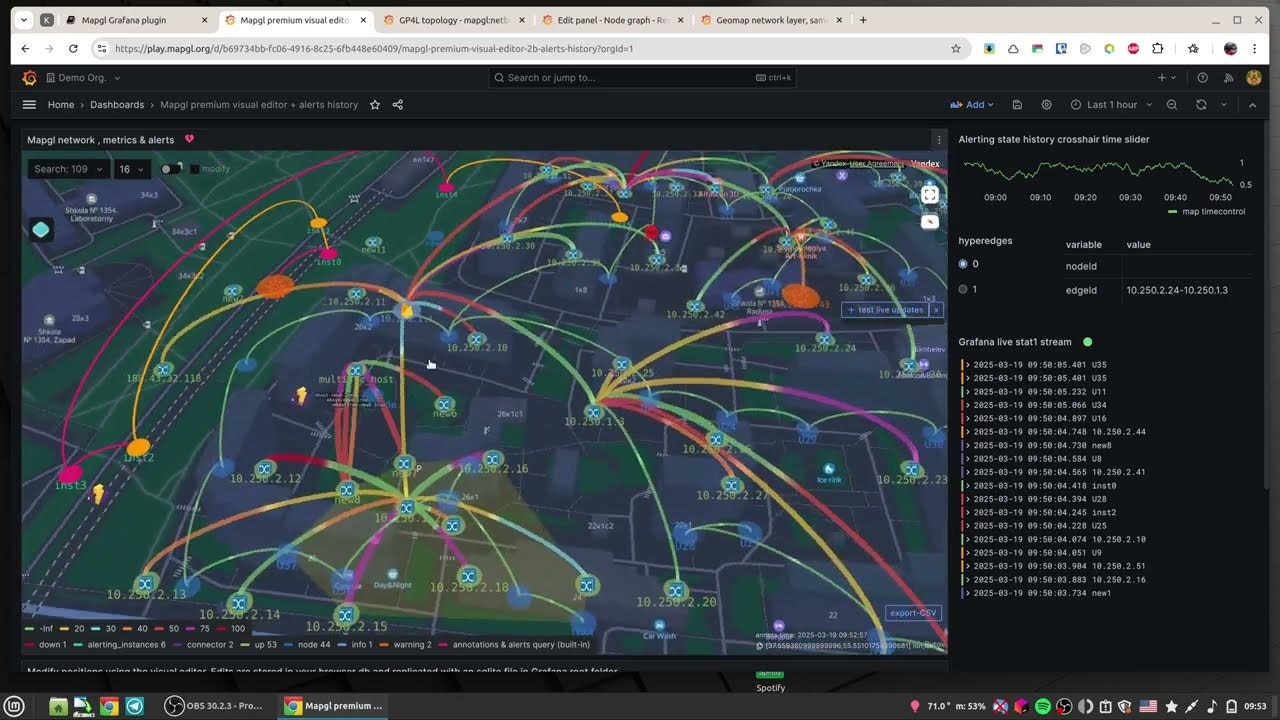The width and height of the screenshot is (1280, 720).
Task: Toggle the modify switch above the map
Action: 171,169
